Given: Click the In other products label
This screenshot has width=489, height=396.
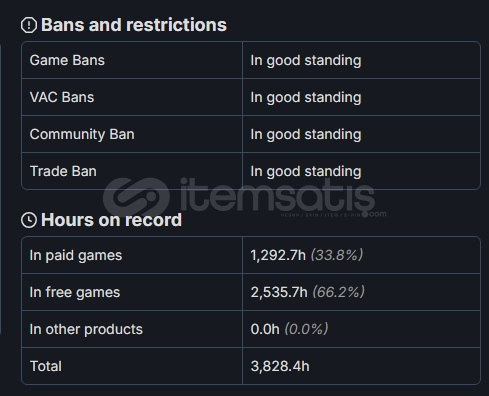Looking at the screenshot, I should tap(86, 329).
